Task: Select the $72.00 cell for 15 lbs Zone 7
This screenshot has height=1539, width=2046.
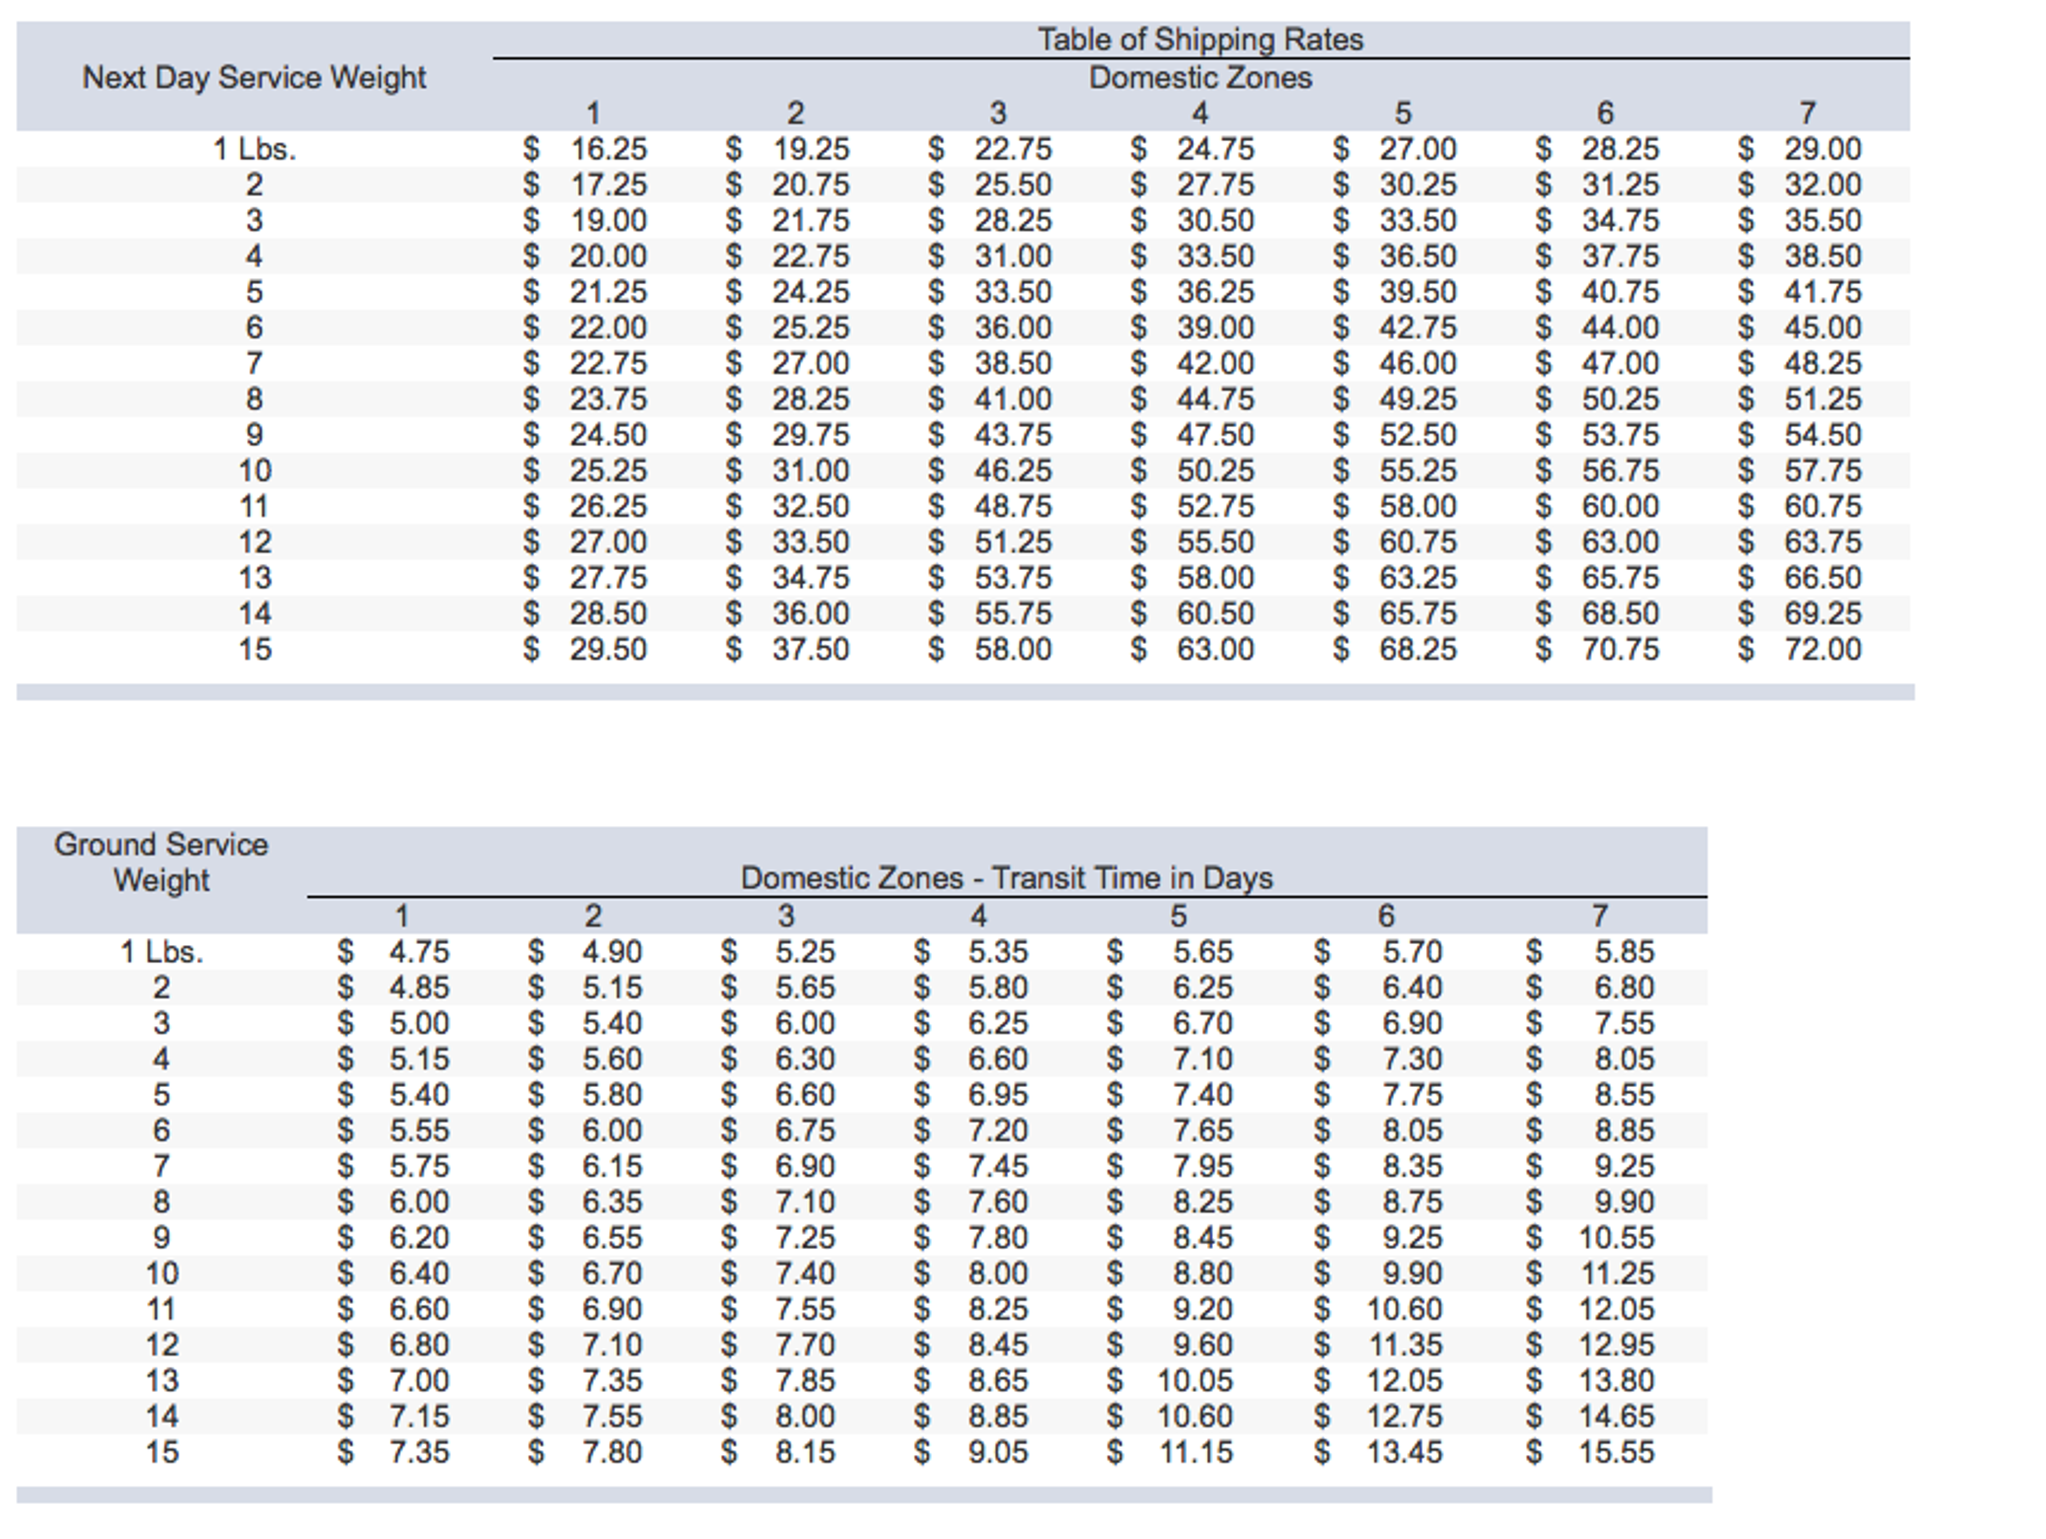Action: click(x=1826, y=649)
